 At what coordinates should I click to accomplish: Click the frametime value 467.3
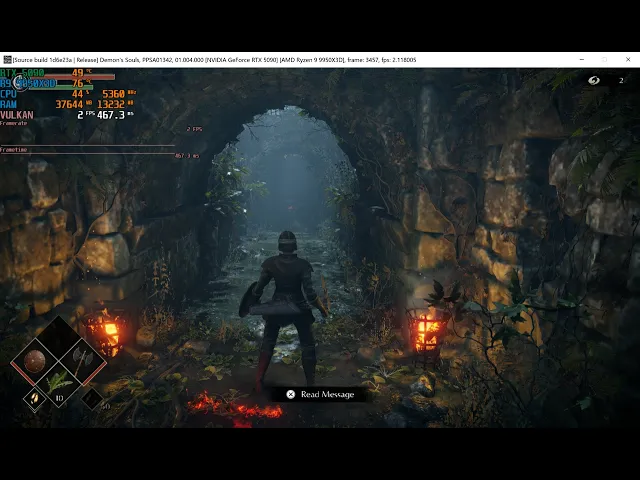pos(111,115)
